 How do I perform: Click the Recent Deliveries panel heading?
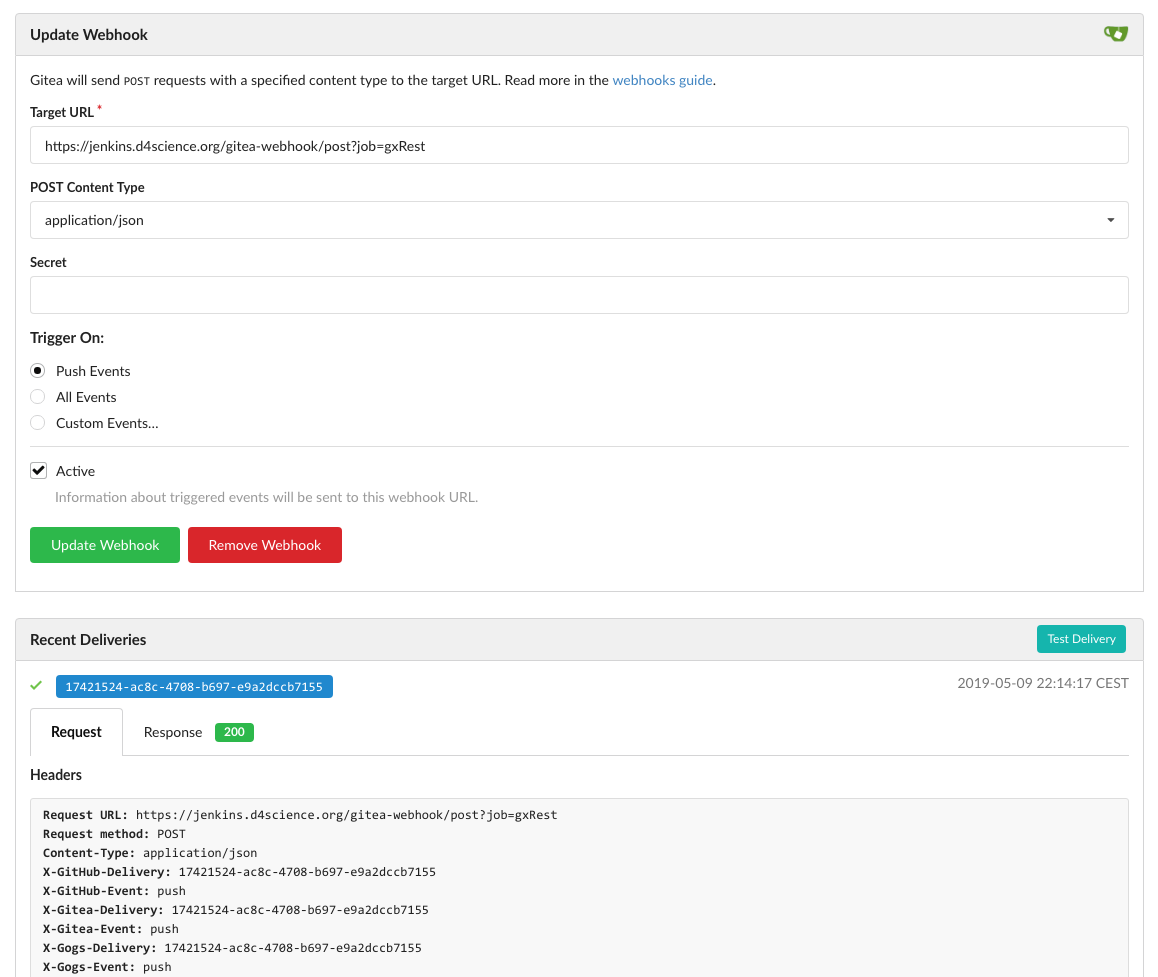pyautogui.click(x=88, y=640)
